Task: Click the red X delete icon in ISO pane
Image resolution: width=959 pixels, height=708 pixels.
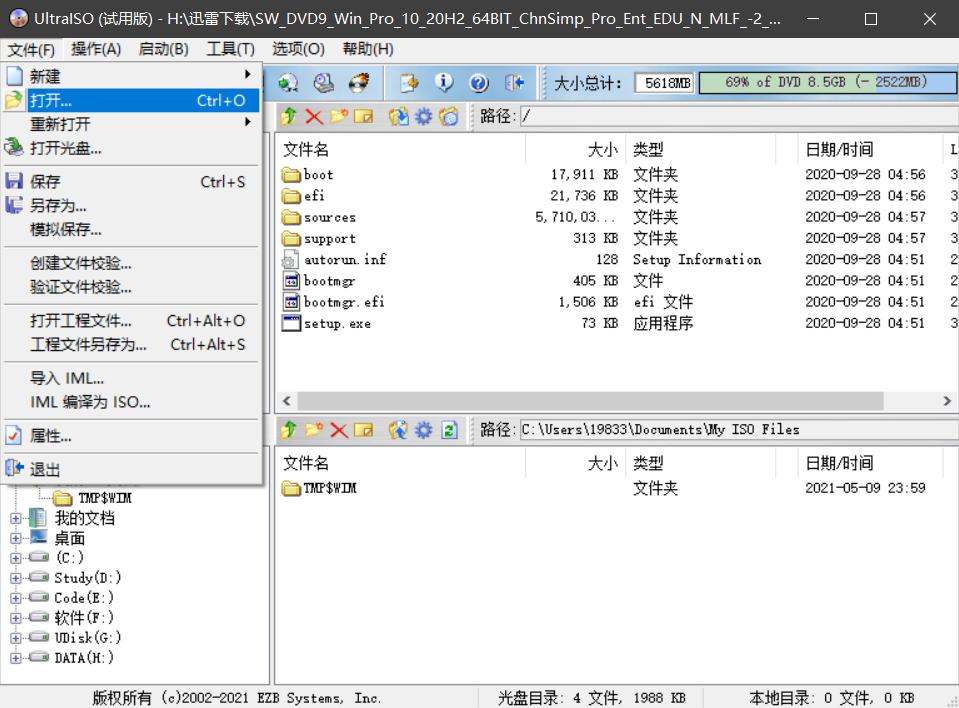Action: point(314,116)
